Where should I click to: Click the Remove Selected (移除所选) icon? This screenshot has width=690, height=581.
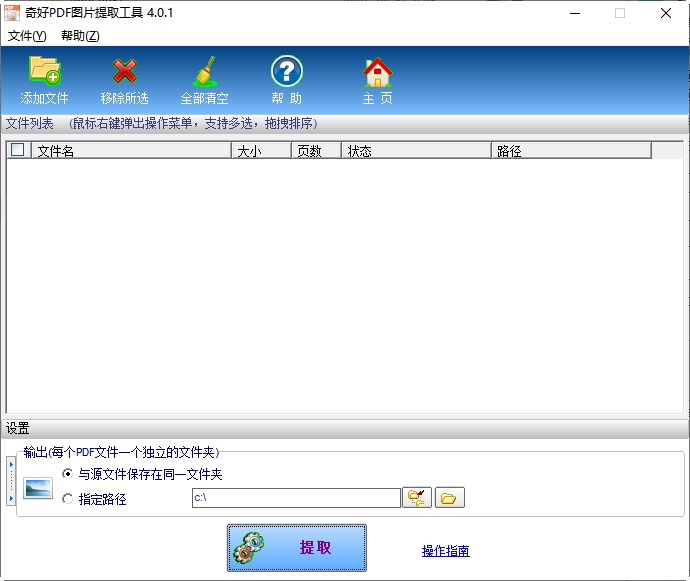(x=125, y=72)
